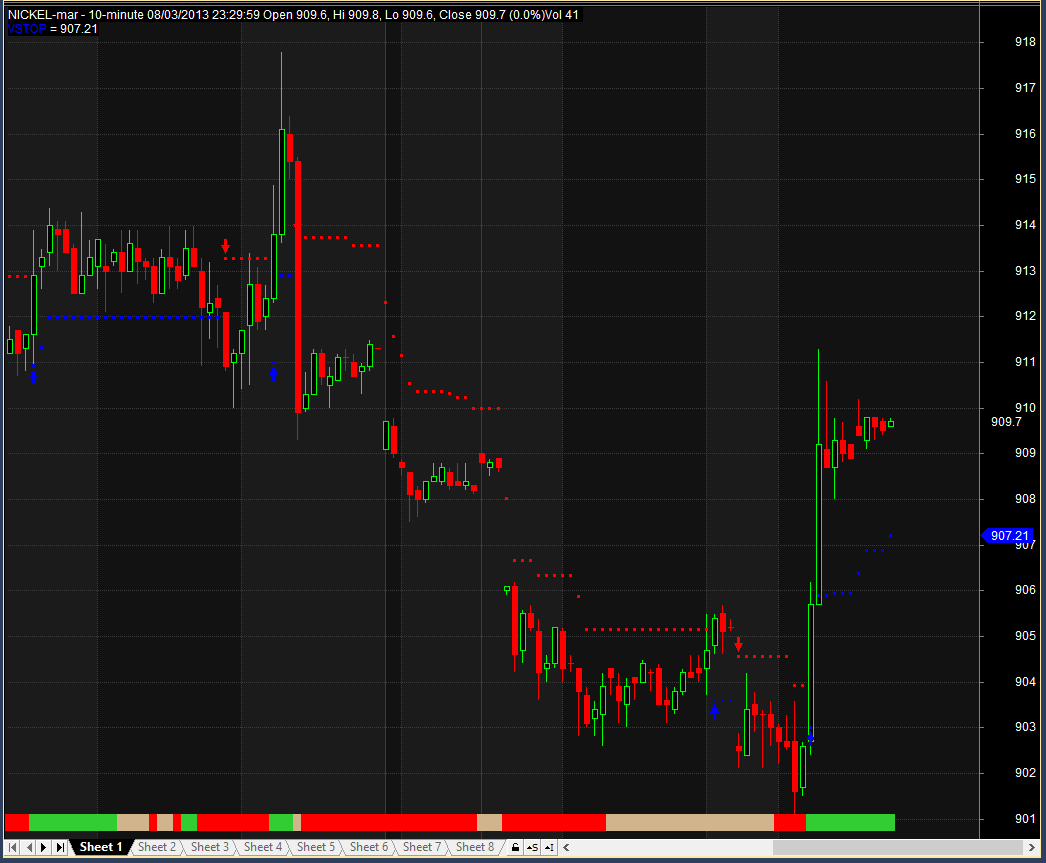This screenshot has height=863, width=1046.
Task: Open Sheet 3 tab
Action: click(x=209, y=847)
